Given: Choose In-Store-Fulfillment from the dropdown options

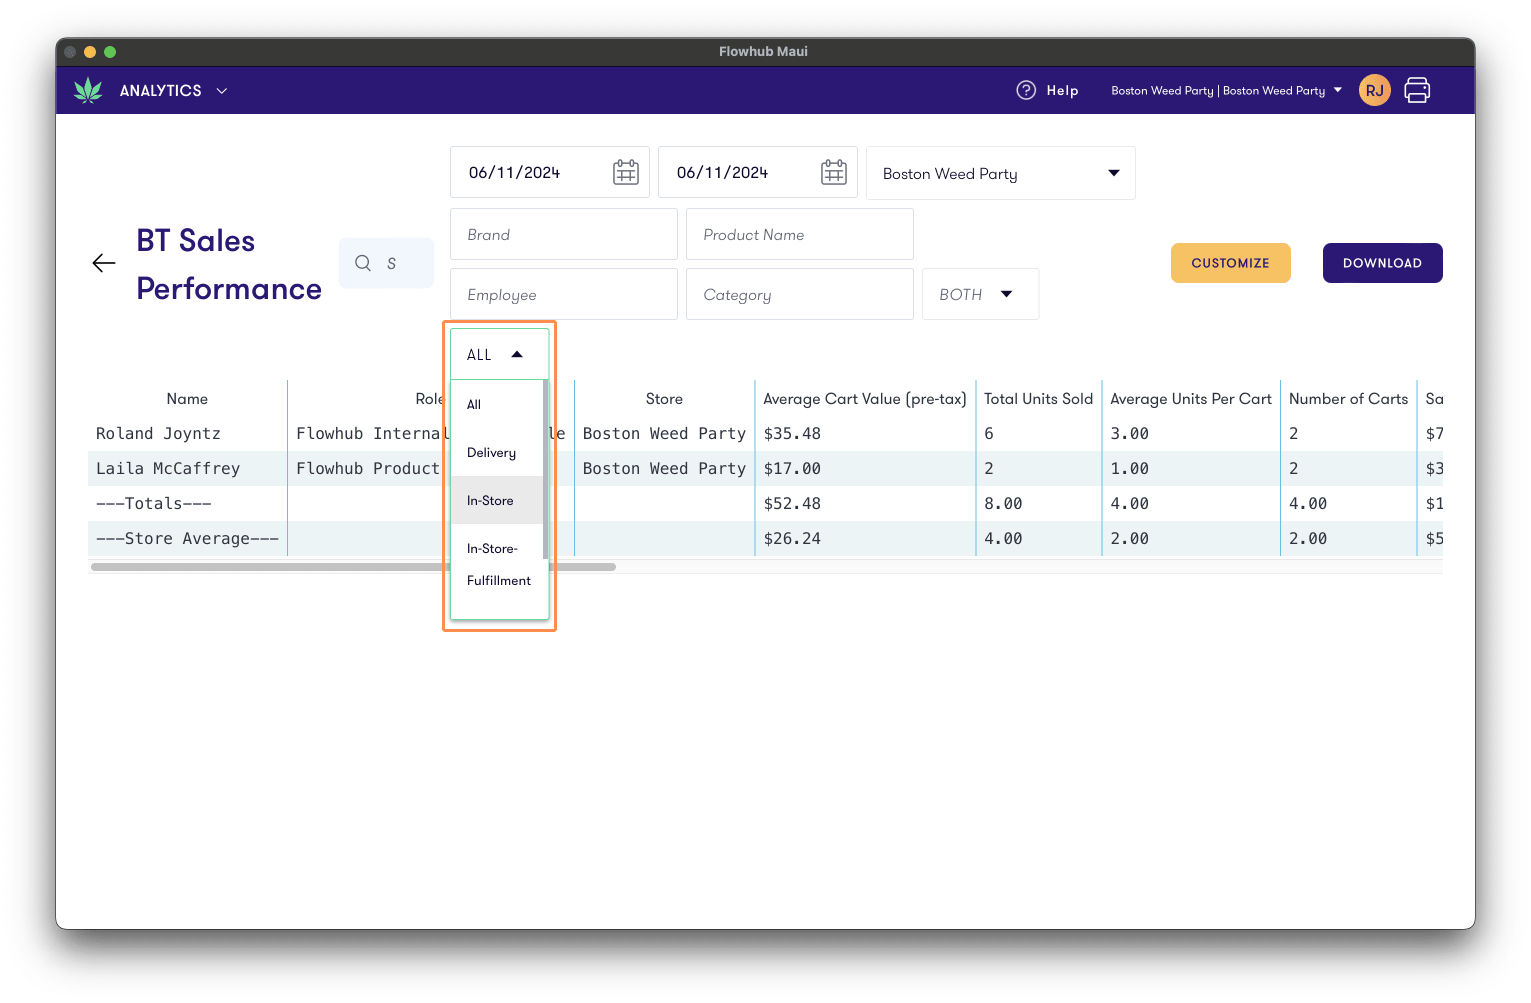Looking at the screenshot, I should pyautogui.click(x=498, y=564).
